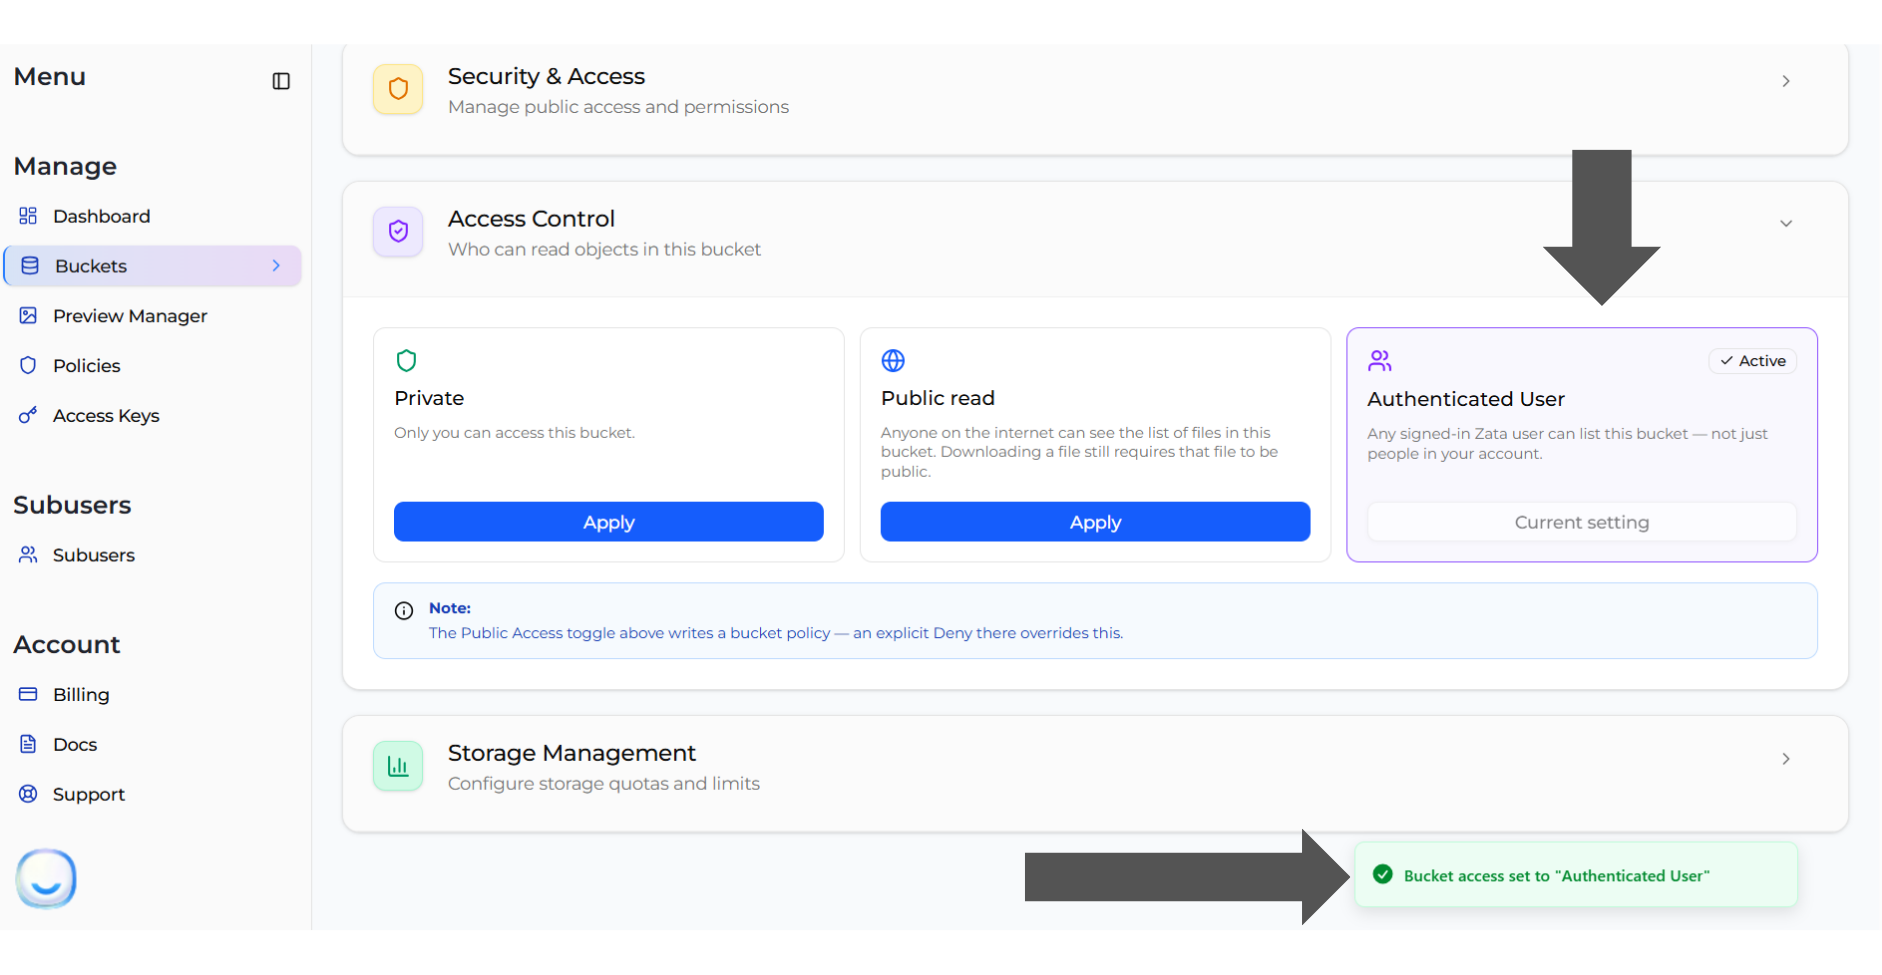Click the Subusers people icon

pos(28,555)
